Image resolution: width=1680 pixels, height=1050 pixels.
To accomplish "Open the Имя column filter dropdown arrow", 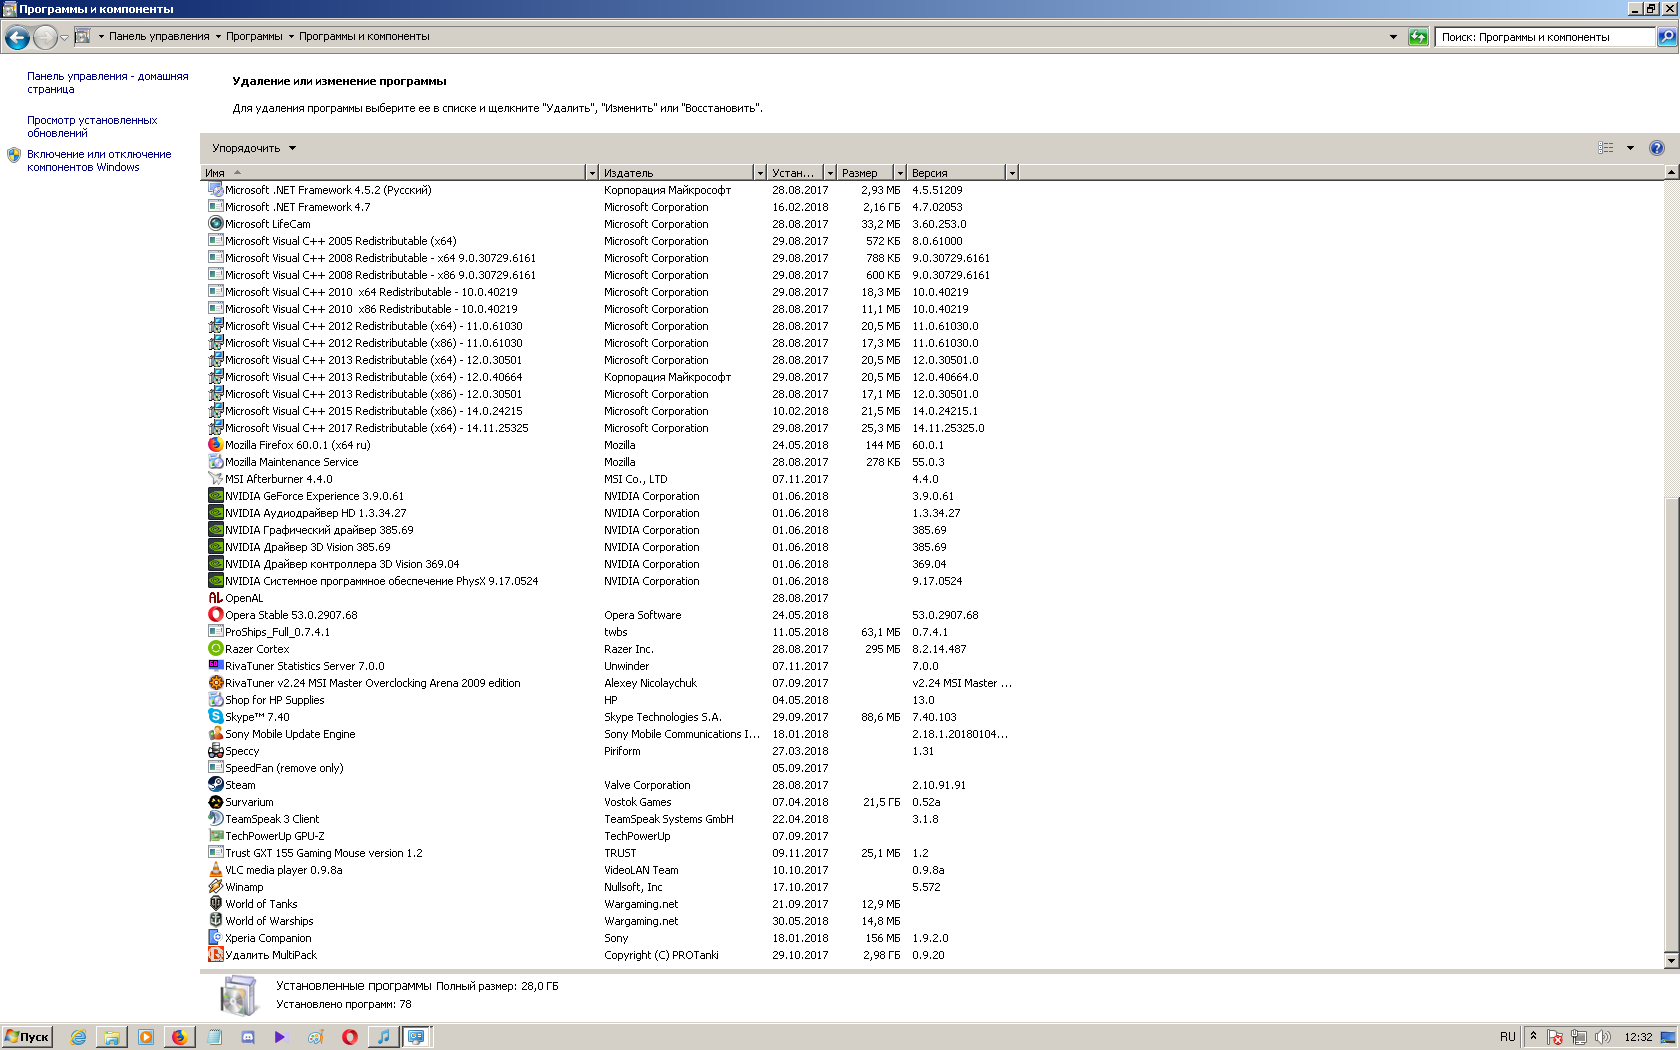I will [x=592, y=173].
